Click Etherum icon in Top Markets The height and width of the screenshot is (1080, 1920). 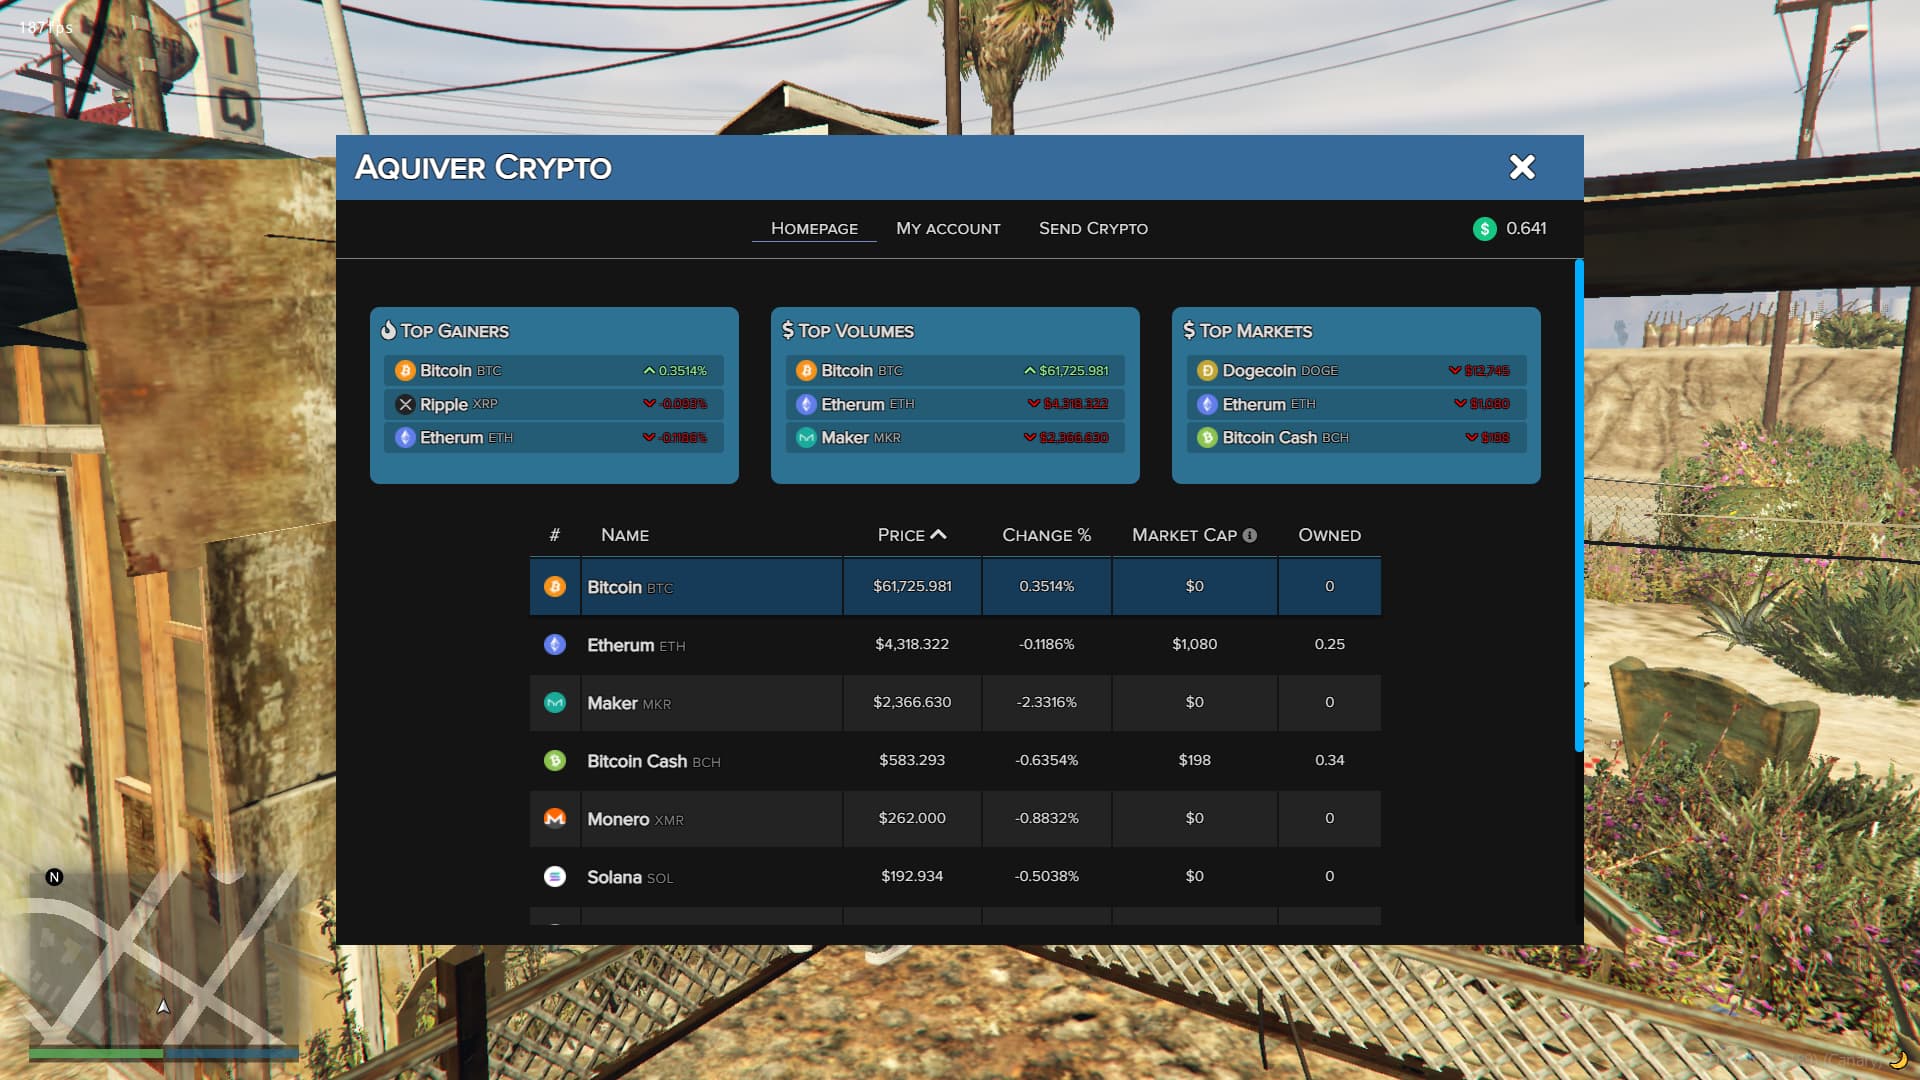[1207, 405]
